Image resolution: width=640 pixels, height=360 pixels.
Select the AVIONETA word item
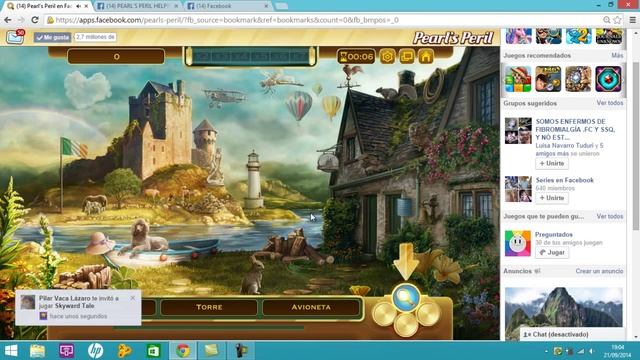click(311, 307)
